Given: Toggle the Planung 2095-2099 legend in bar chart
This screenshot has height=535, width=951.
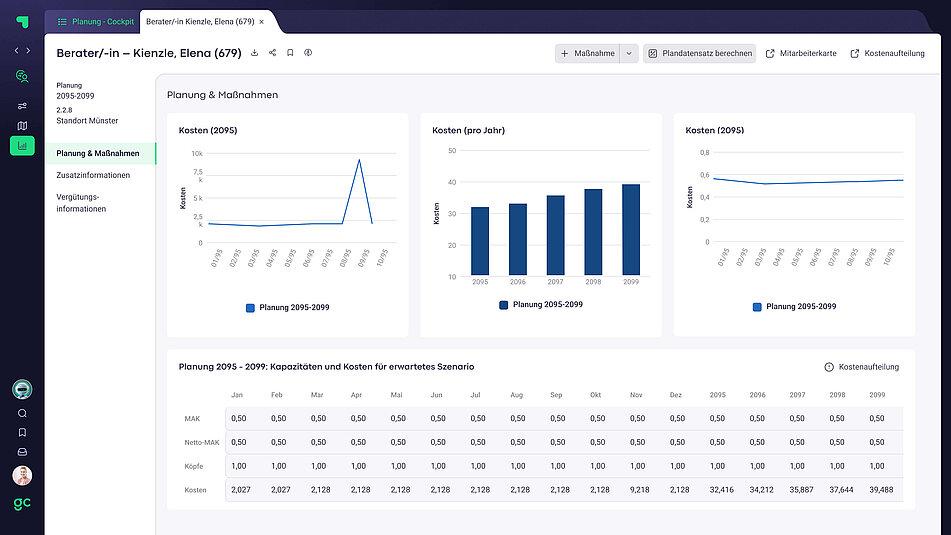Looking at the screenshot, I should 540,304.
